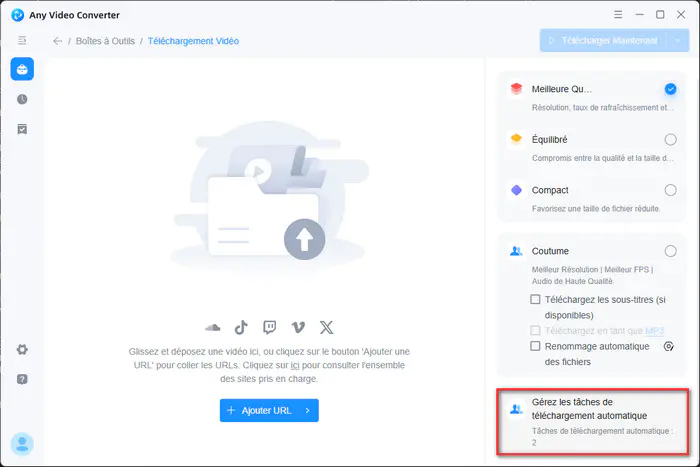
Task: Select Meilleure Qualité radio button
Action: point(670,89)
